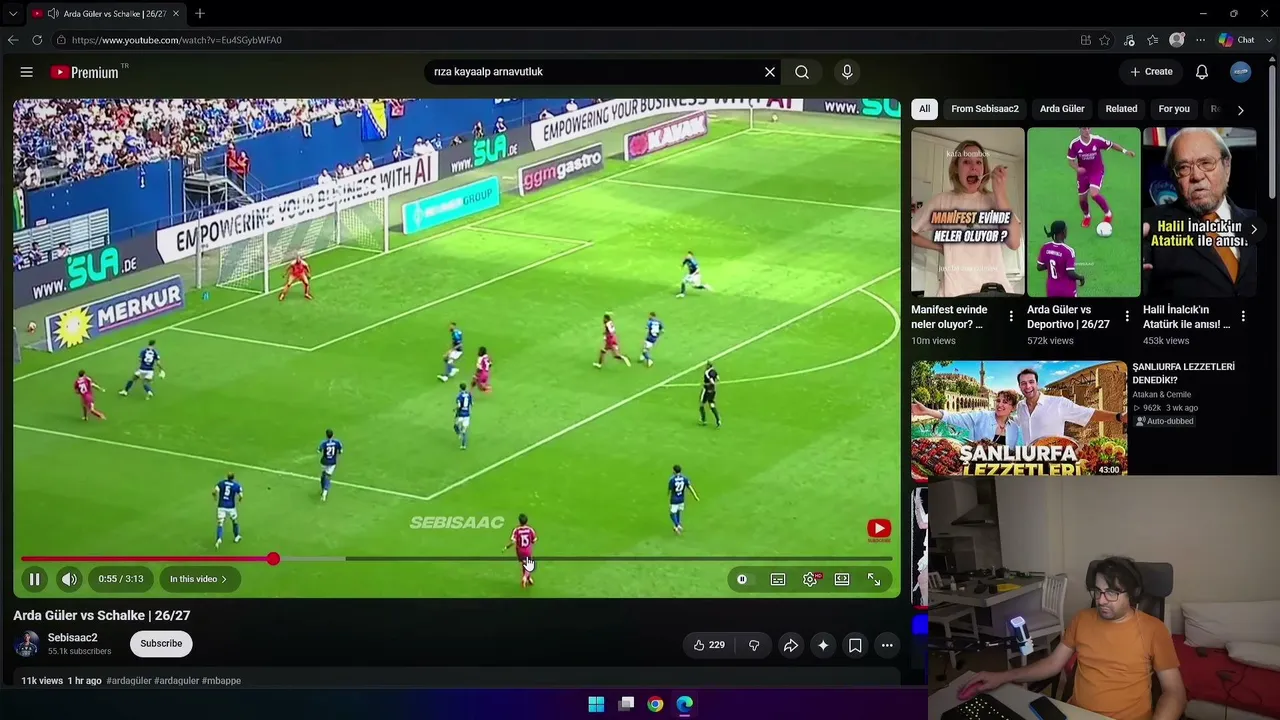The height and width of the screenshot is (720, 1280).
Task: Seek using the red progress scrubber
Action: coord(273,558)
